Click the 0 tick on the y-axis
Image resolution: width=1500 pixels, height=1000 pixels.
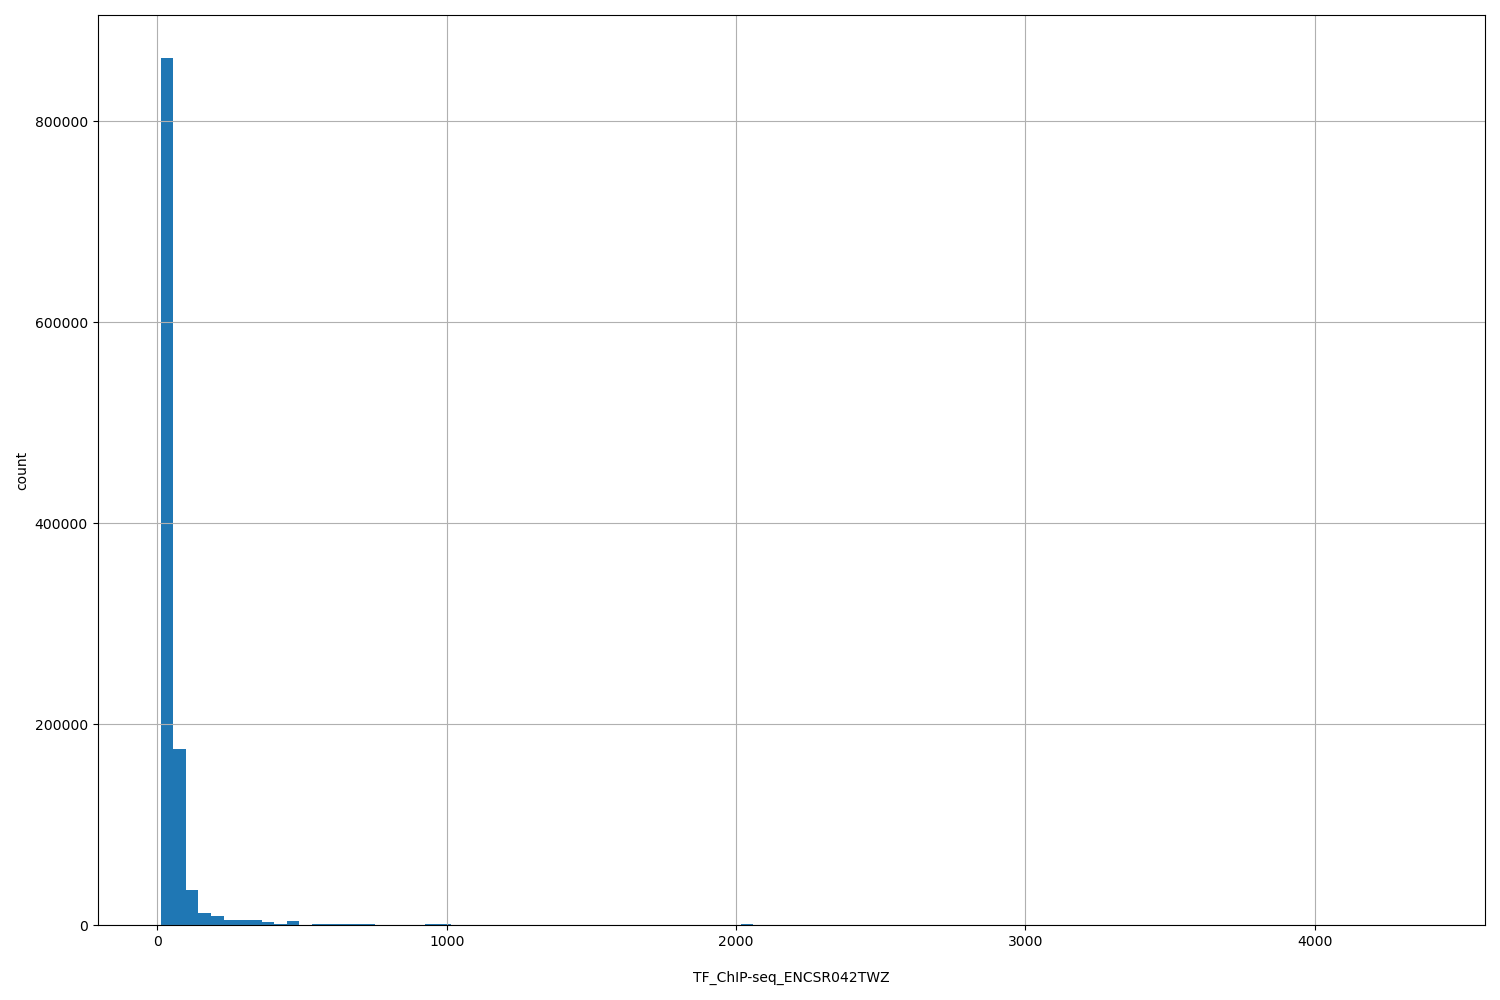(x=86, y=926)
